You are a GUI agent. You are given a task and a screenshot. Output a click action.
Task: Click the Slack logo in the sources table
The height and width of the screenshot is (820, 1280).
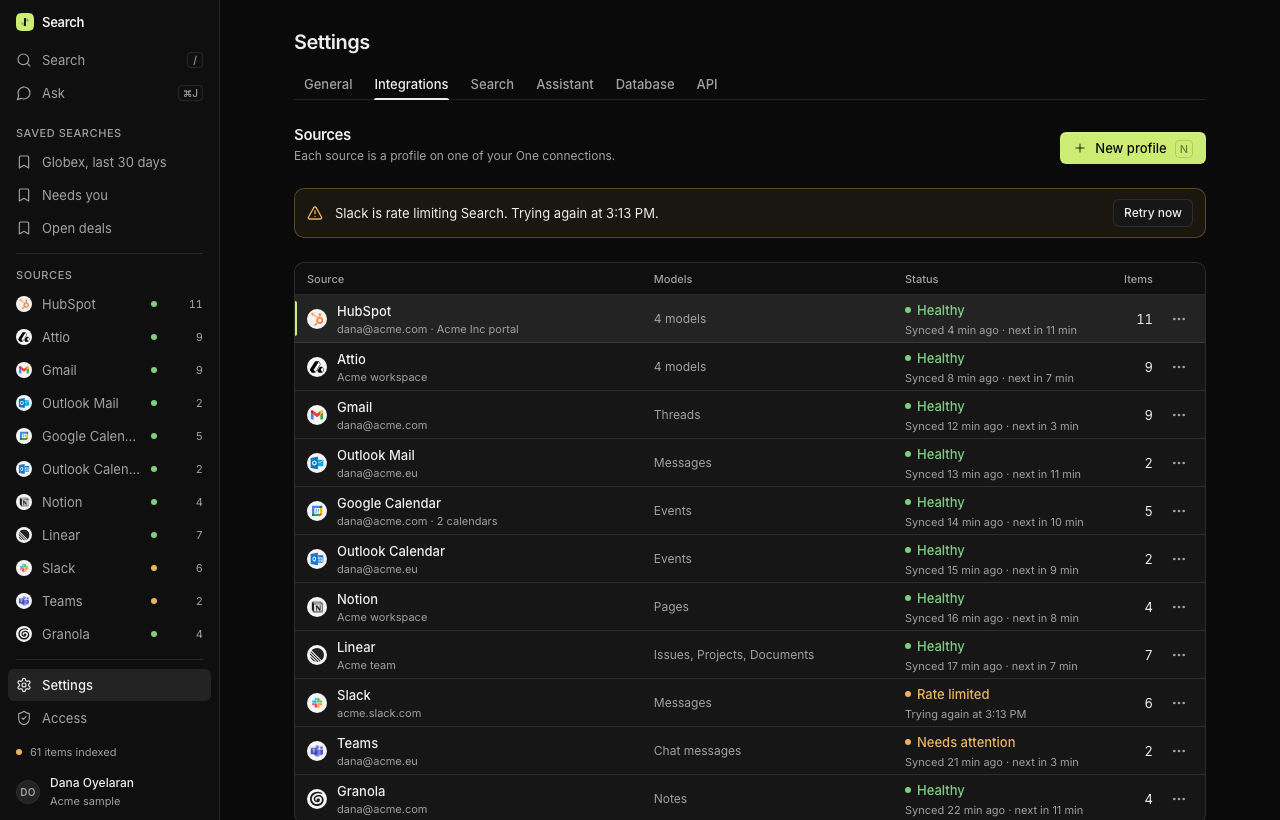[317, 703]
